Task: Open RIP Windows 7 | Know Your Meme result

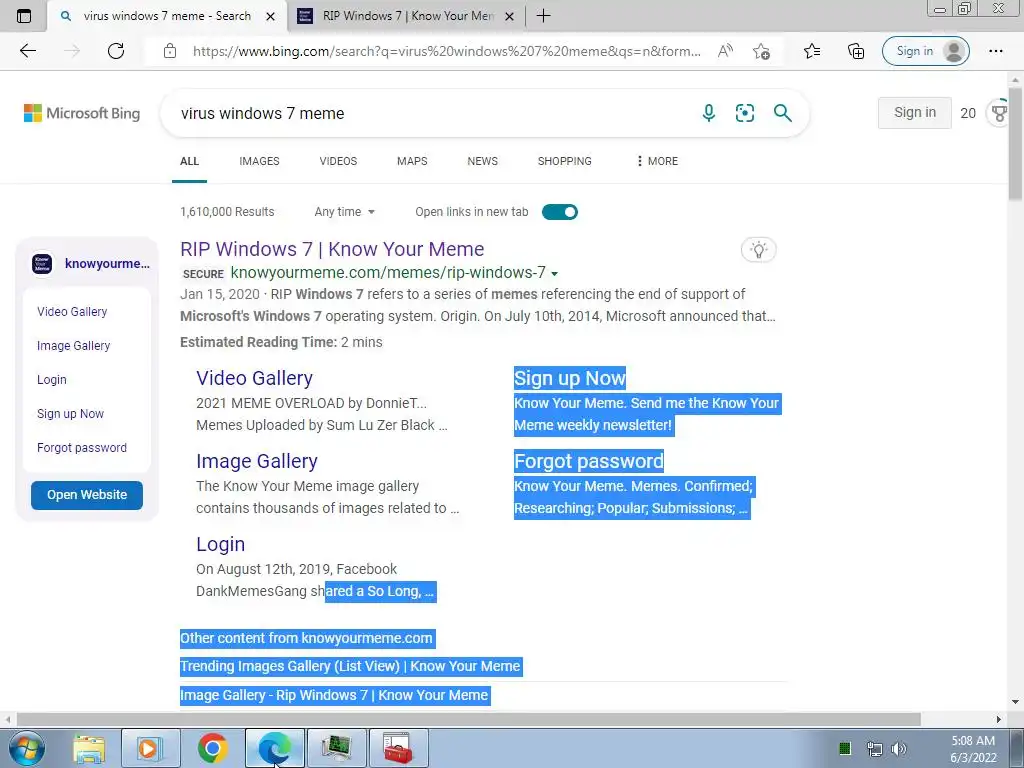Action: coord(332,249)
